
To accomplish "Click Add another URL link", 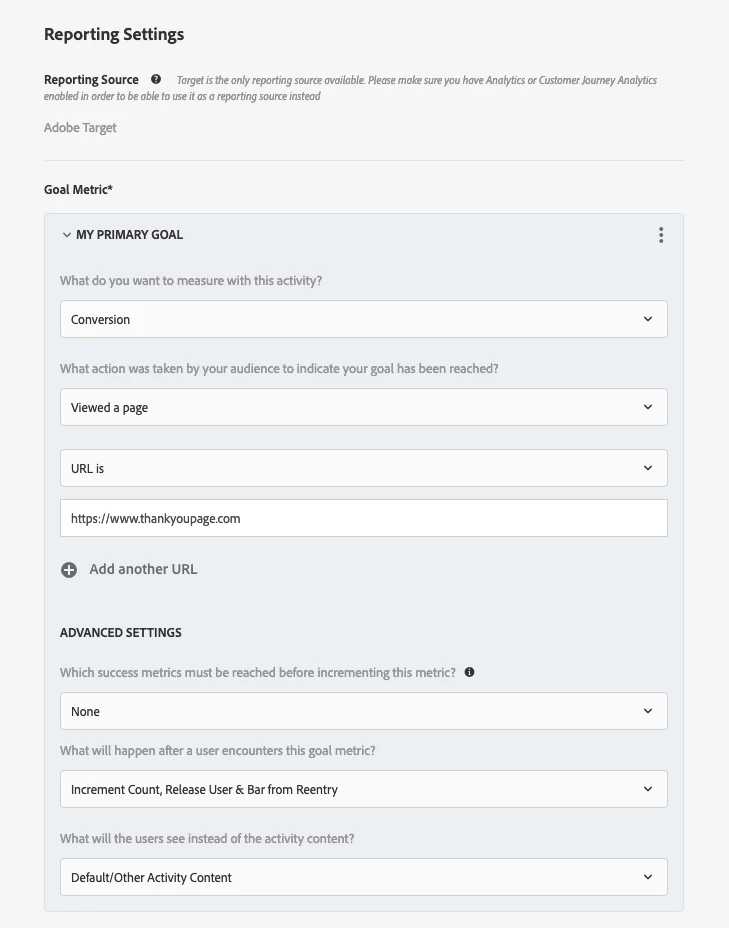I will pyautogui.click(x=143, y=569).
